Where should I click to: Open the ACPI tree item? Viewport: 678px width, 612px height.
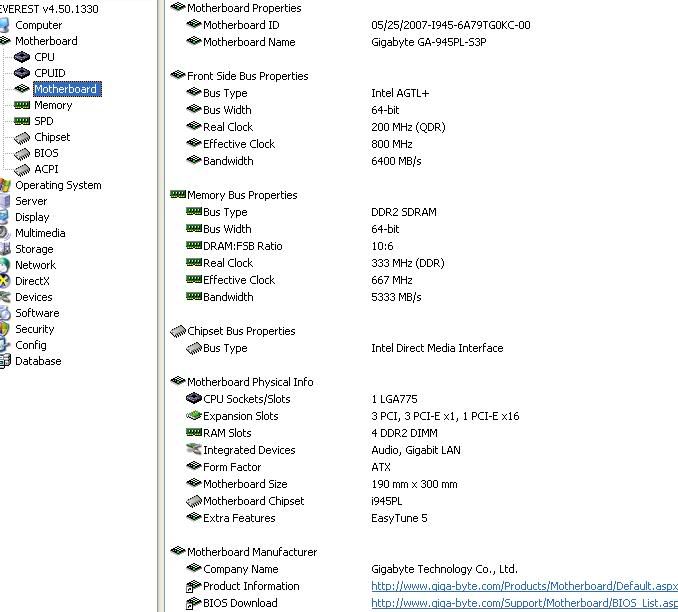pos(46,169)
